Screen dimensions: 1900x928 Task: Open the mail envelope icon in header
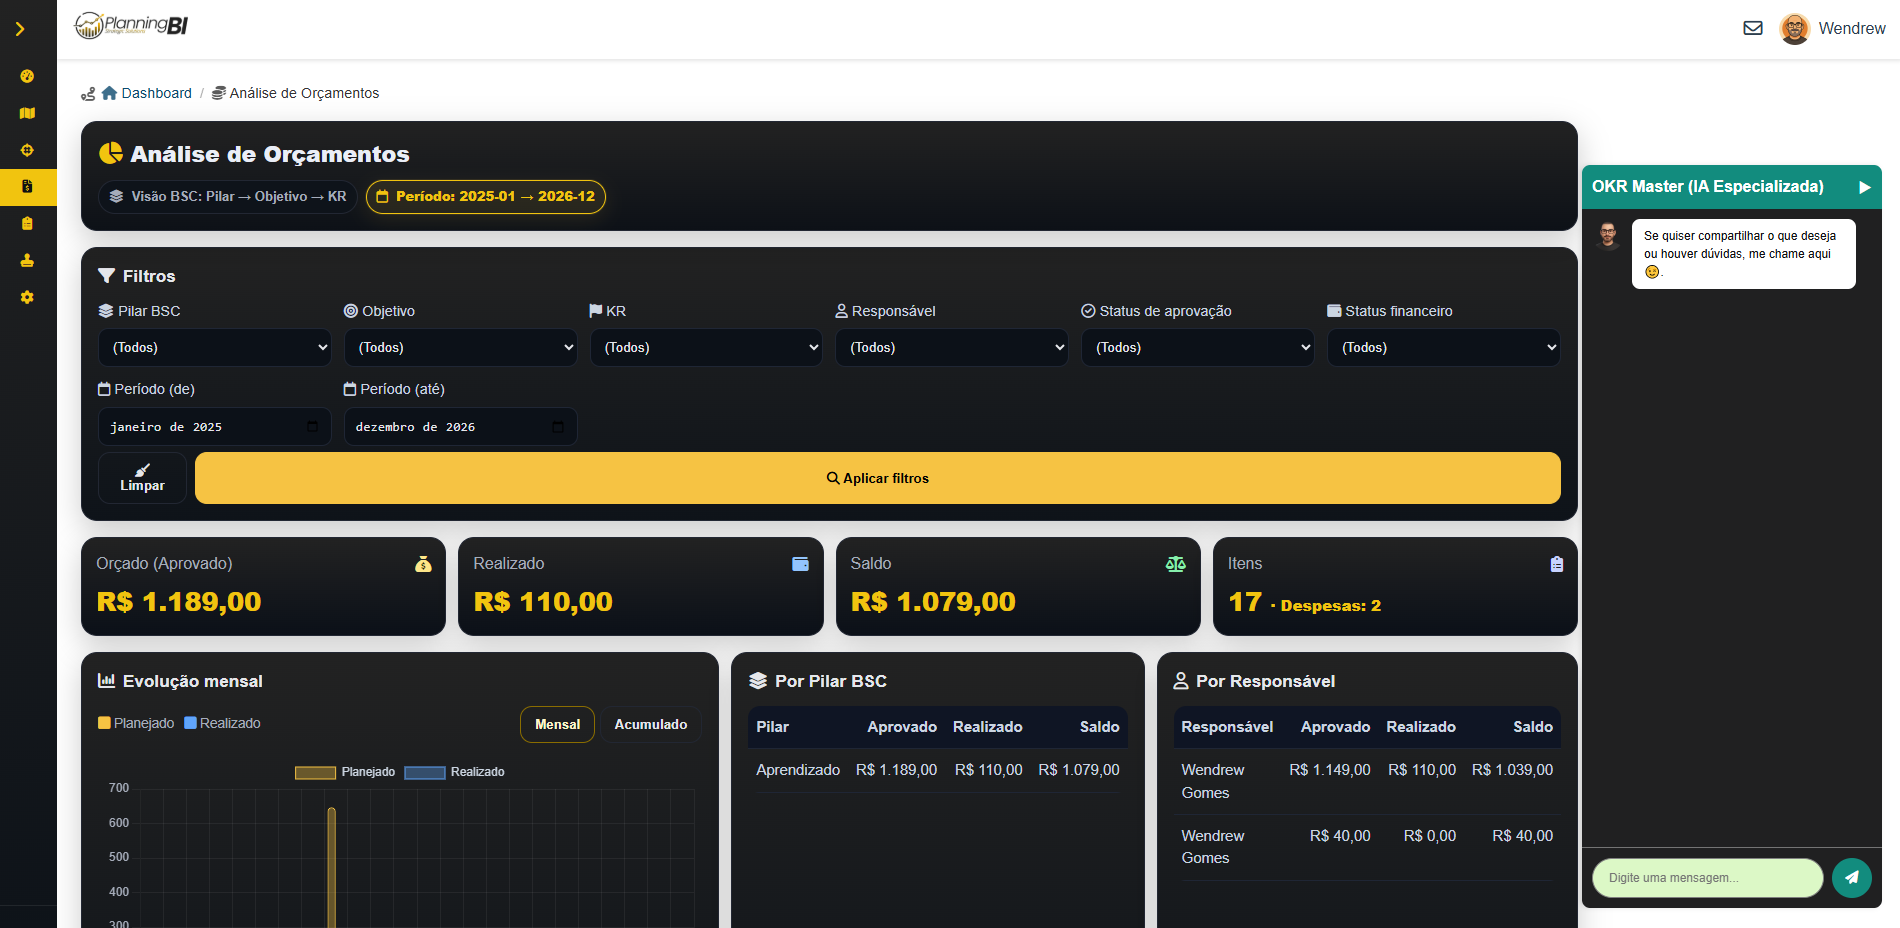[x=1753, y=28]
